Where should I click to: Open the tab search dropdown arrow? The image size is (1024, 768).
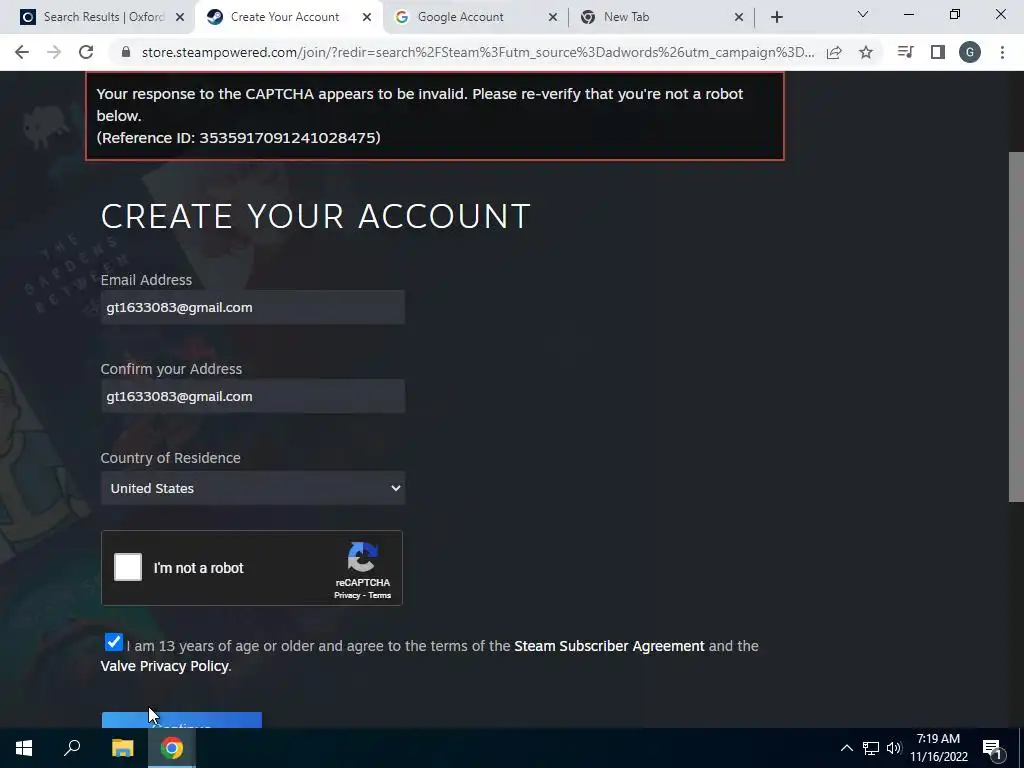pyautogui.click(x=863, y=14)
